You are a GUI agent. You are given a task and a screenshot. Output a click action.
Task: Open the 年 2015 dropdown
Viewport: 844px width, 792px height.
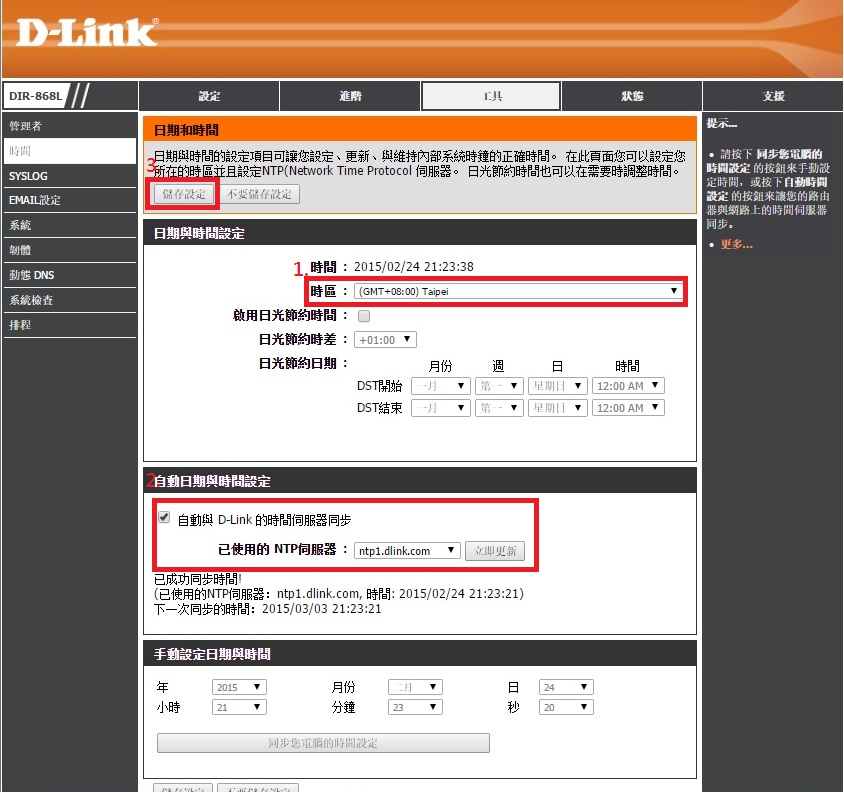click(239, 687)
